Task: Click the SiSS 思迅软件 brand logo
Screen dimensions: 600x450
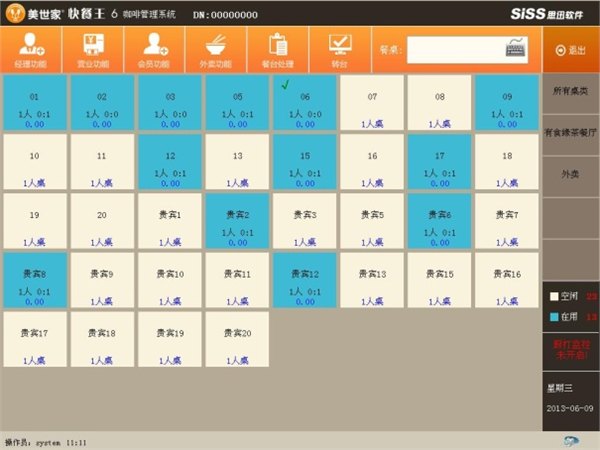Action: [x=547, y=14]
